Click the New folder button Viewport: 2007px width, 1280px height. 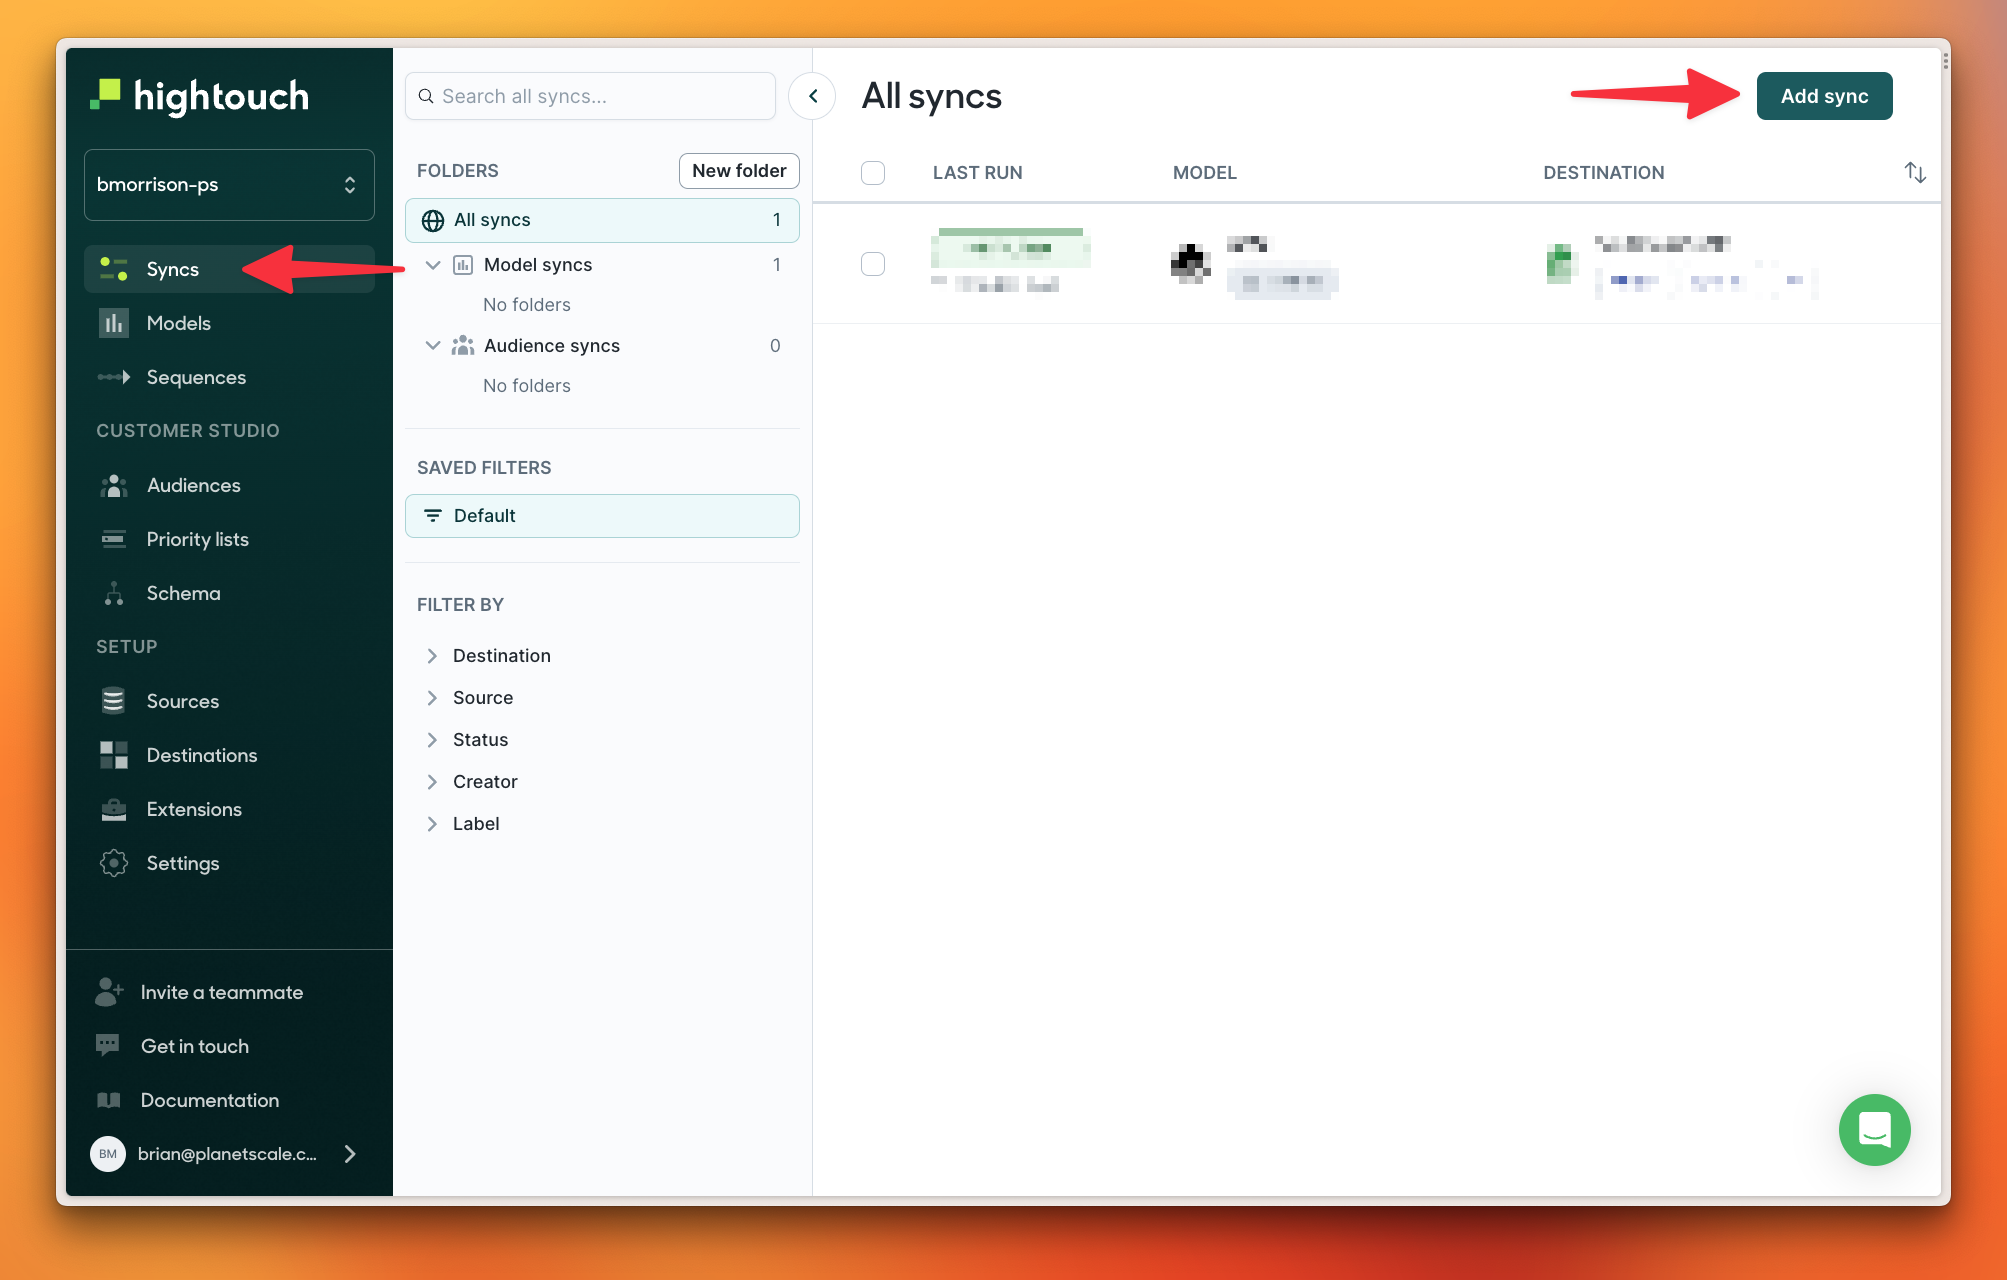tap(739, 170)
